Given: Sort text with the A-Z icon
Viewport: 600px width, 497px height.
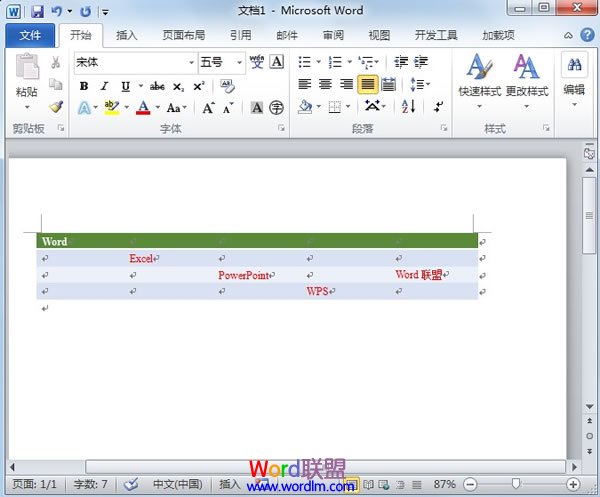Looking at the screenshot, I should 408,106.
